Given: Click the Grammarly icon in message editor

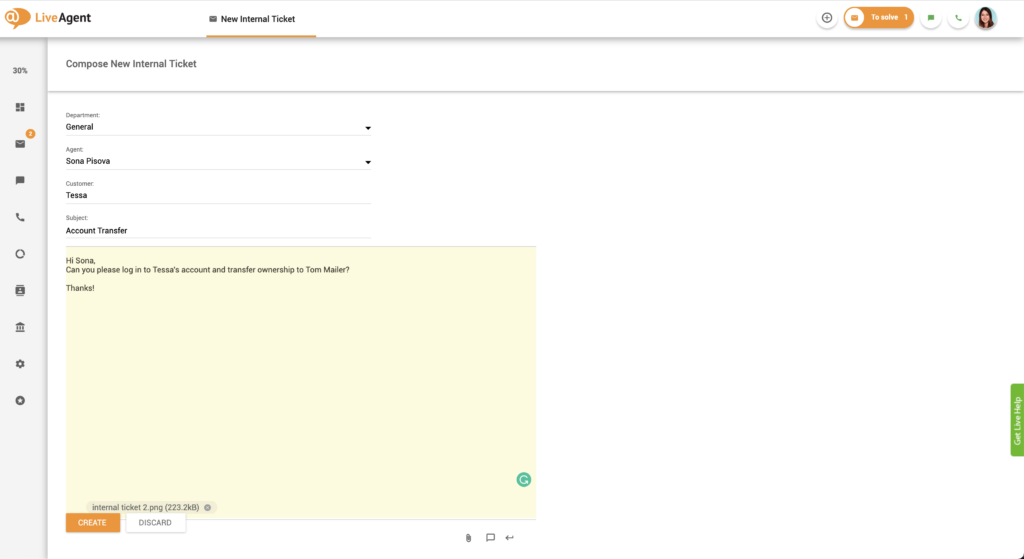Looking at the screenshot, I should (523, 480).
